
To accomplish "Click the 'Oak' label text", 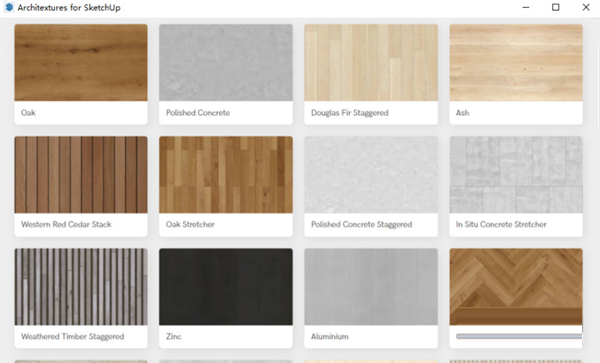I will click(x=28, y=113).
